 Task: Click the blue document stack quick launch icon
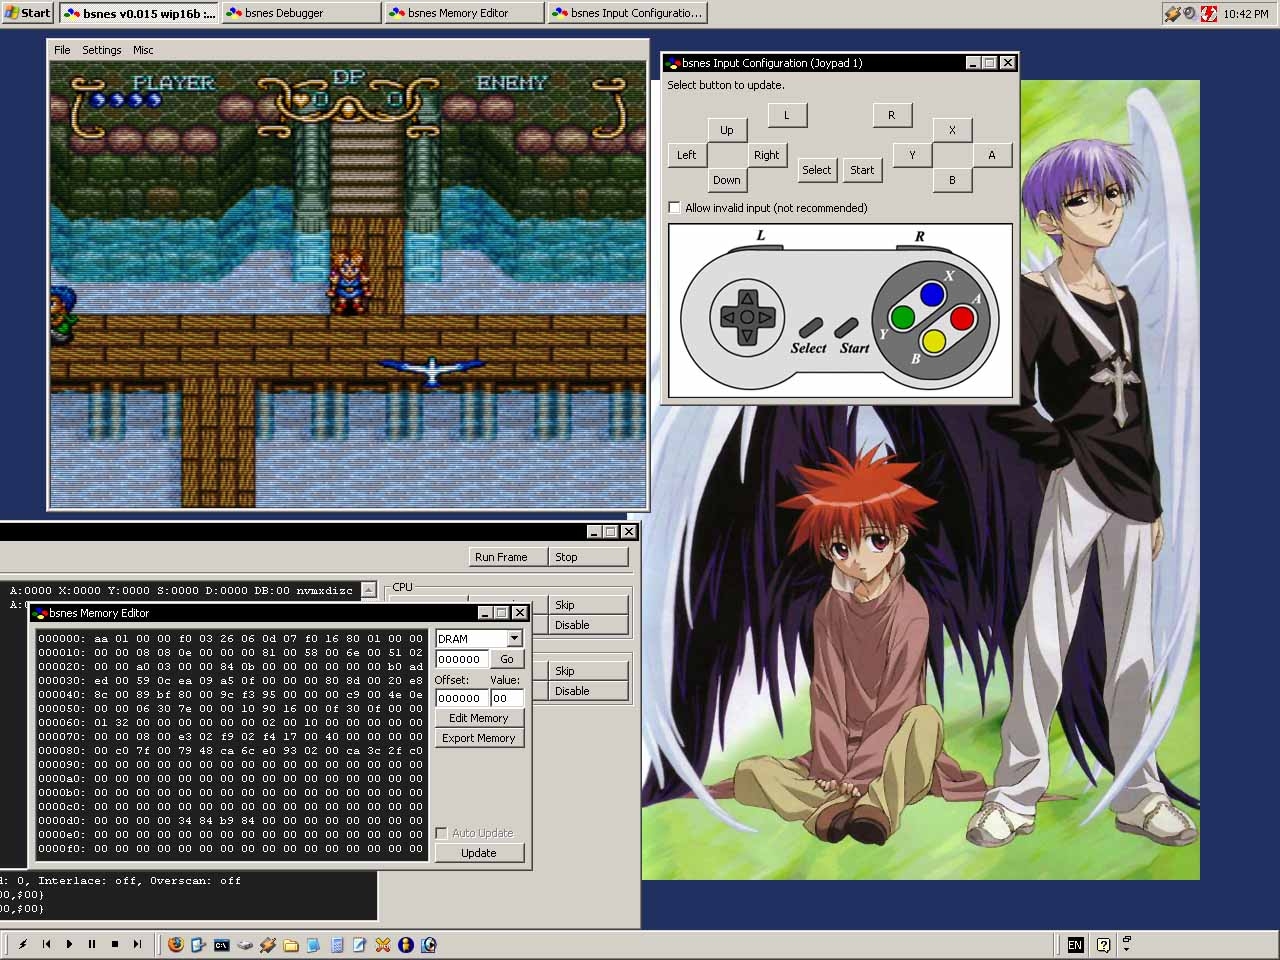(x=313, y=944)
